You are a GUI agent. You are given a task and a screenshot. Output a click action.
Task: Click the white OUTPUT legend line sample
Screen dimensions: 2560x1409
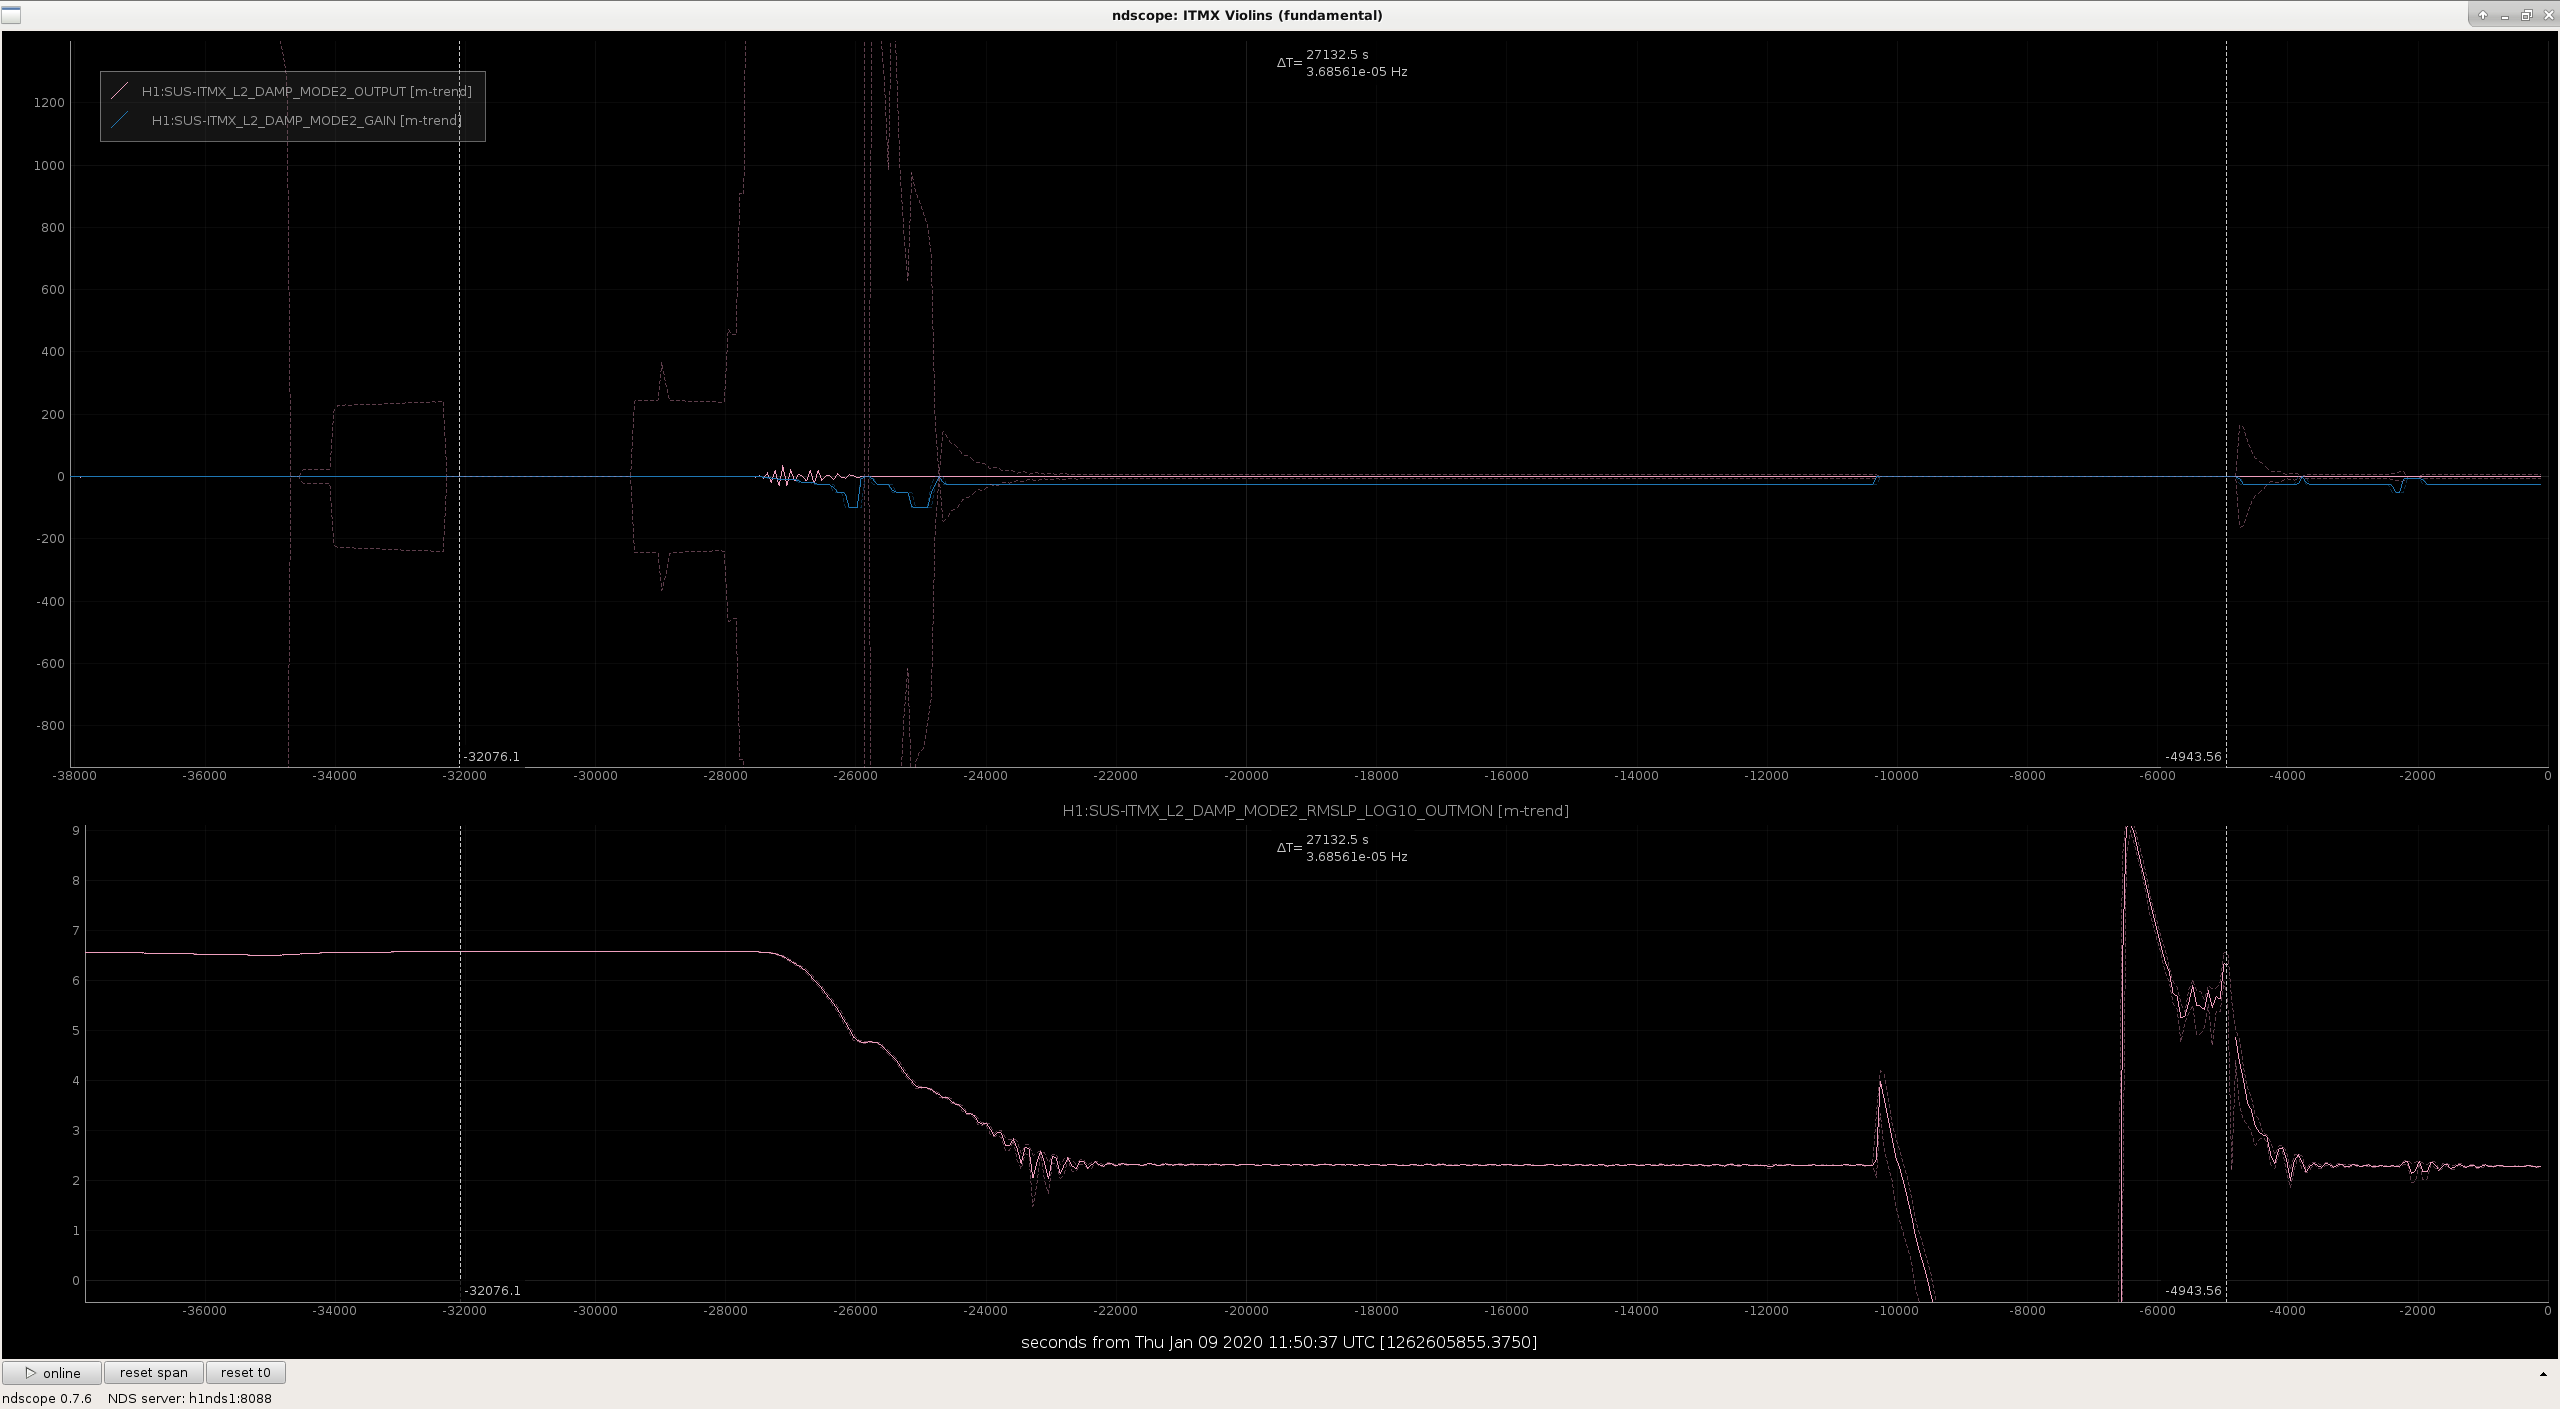(120, 91)
